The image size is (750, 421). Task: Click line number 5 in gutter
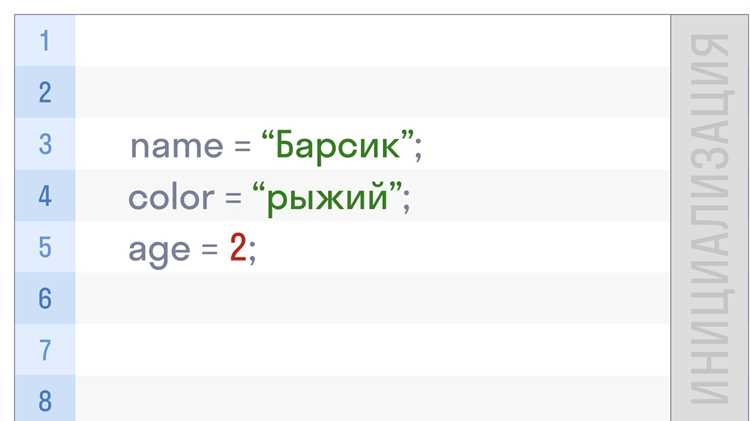click(44, 247)
